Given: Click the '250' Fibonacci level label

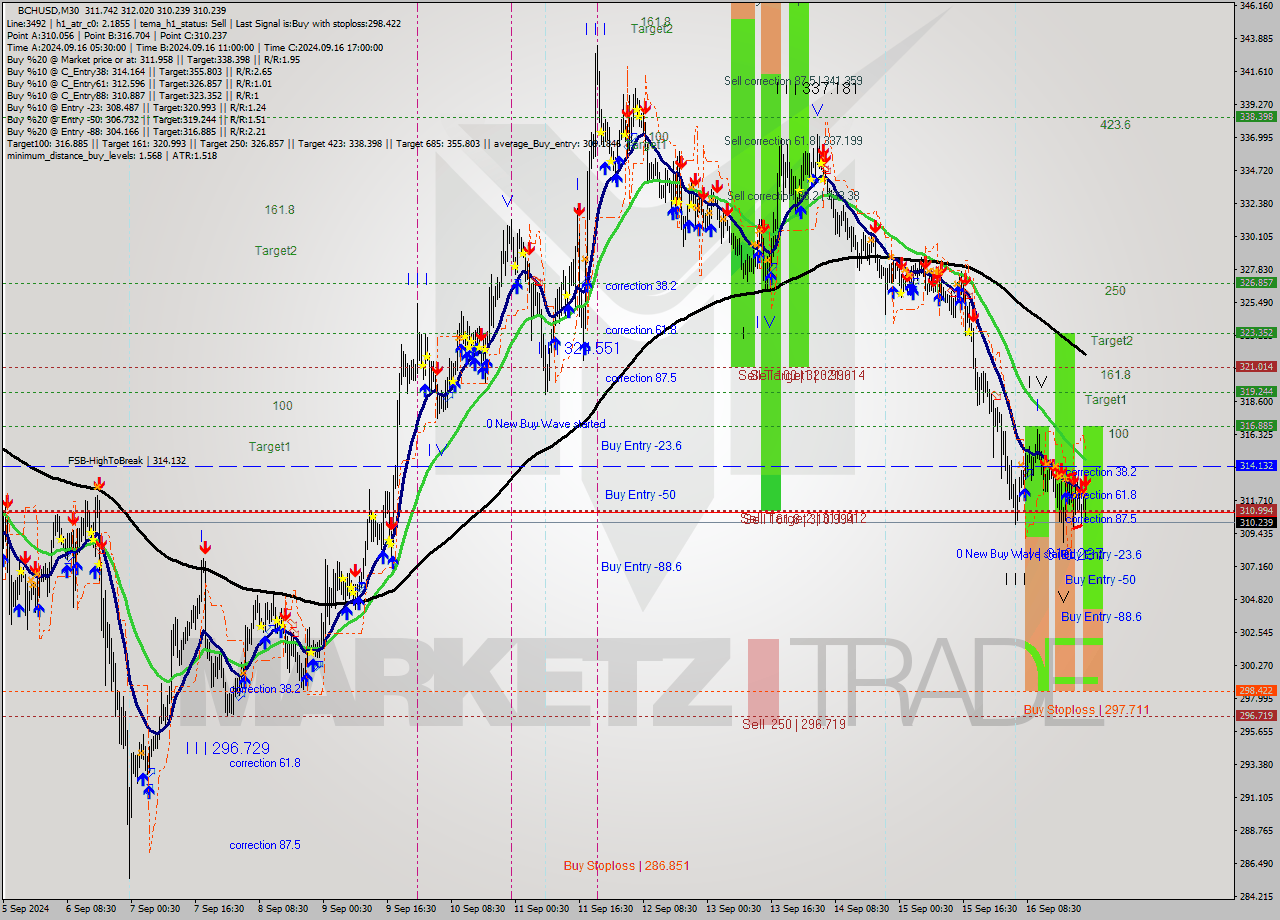Looking at the screenshot, I should 1115,291.
